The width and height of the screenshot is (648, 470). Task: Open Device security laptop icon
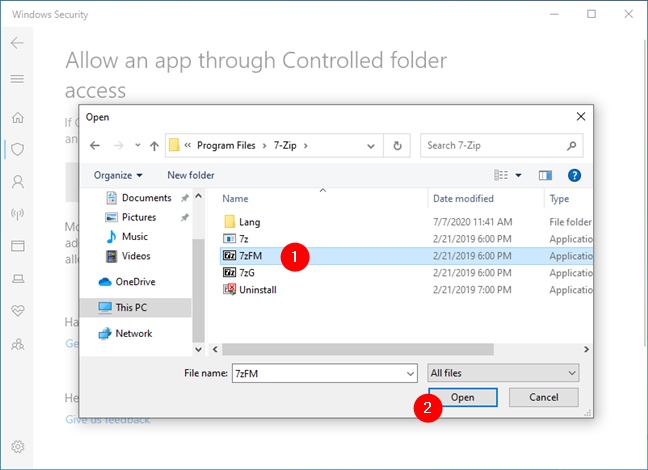tap(17, 279)
